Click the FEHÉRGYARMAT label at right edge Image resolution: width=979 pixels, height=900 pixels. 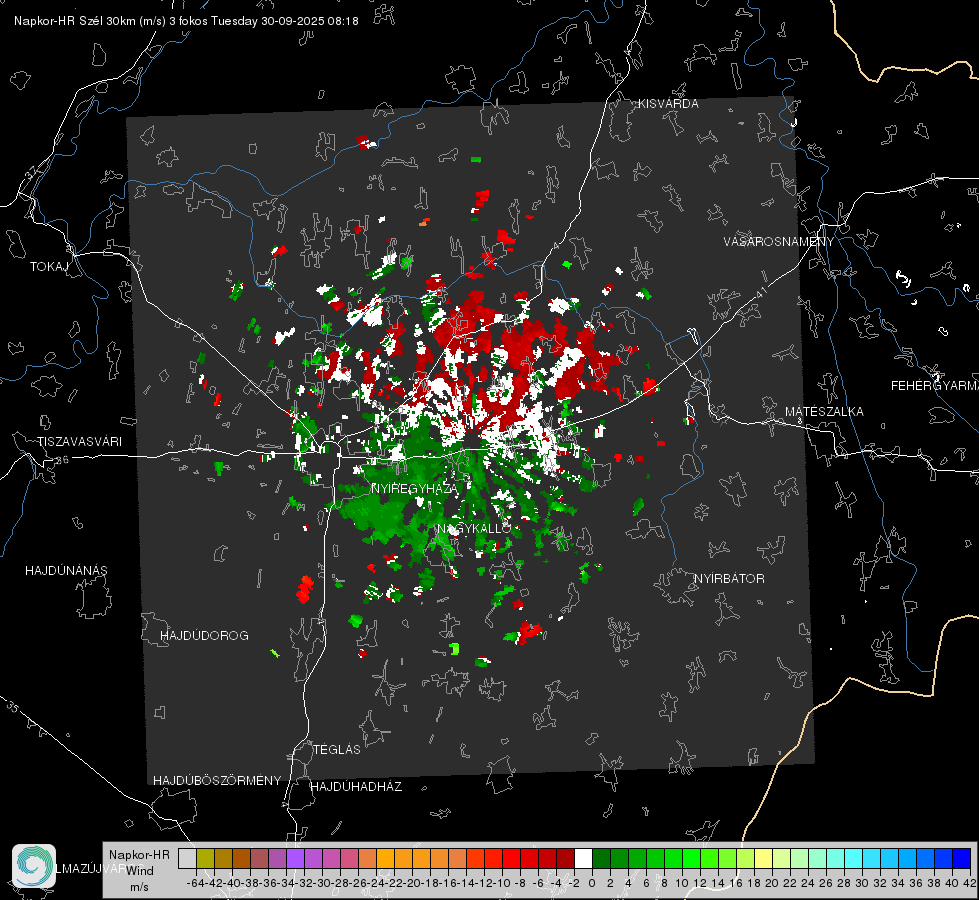click(x=935, y=386)
